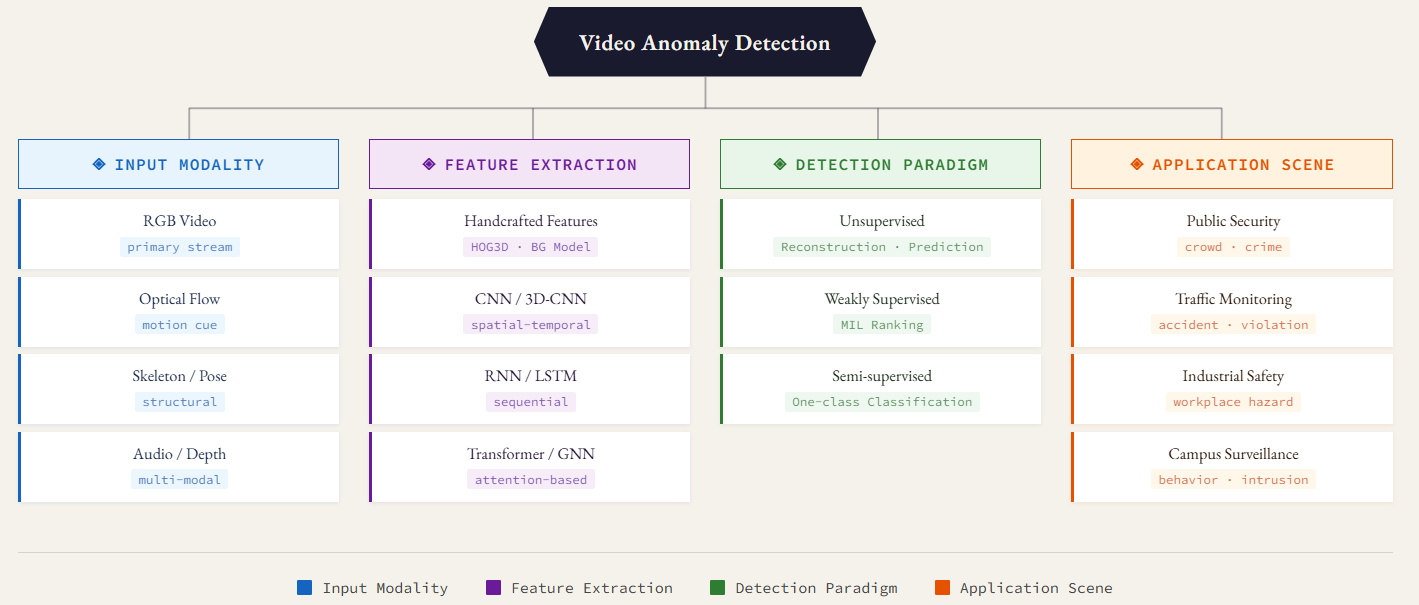1419x605 pixels.
Task: Click the Application Scene diamond icon
Action: click(1137, 164)
